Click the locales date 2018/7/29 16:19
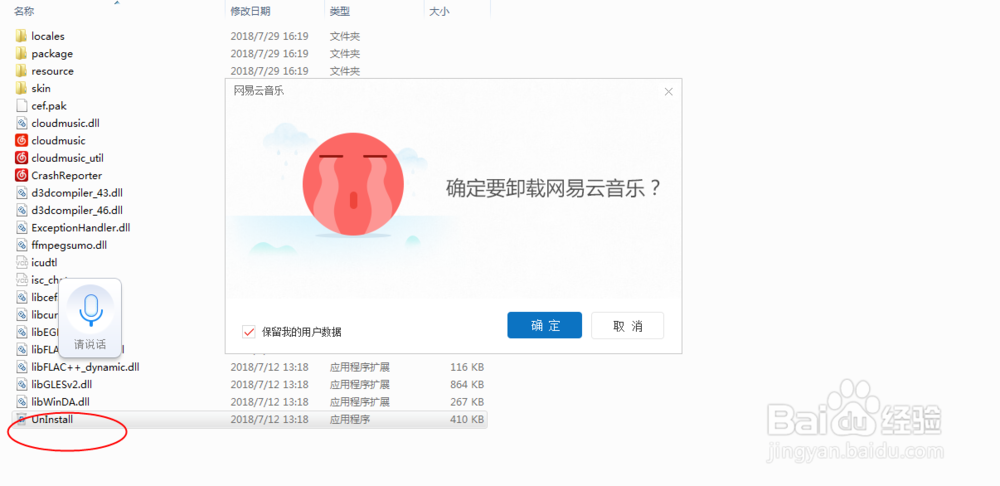 (269, 36)
